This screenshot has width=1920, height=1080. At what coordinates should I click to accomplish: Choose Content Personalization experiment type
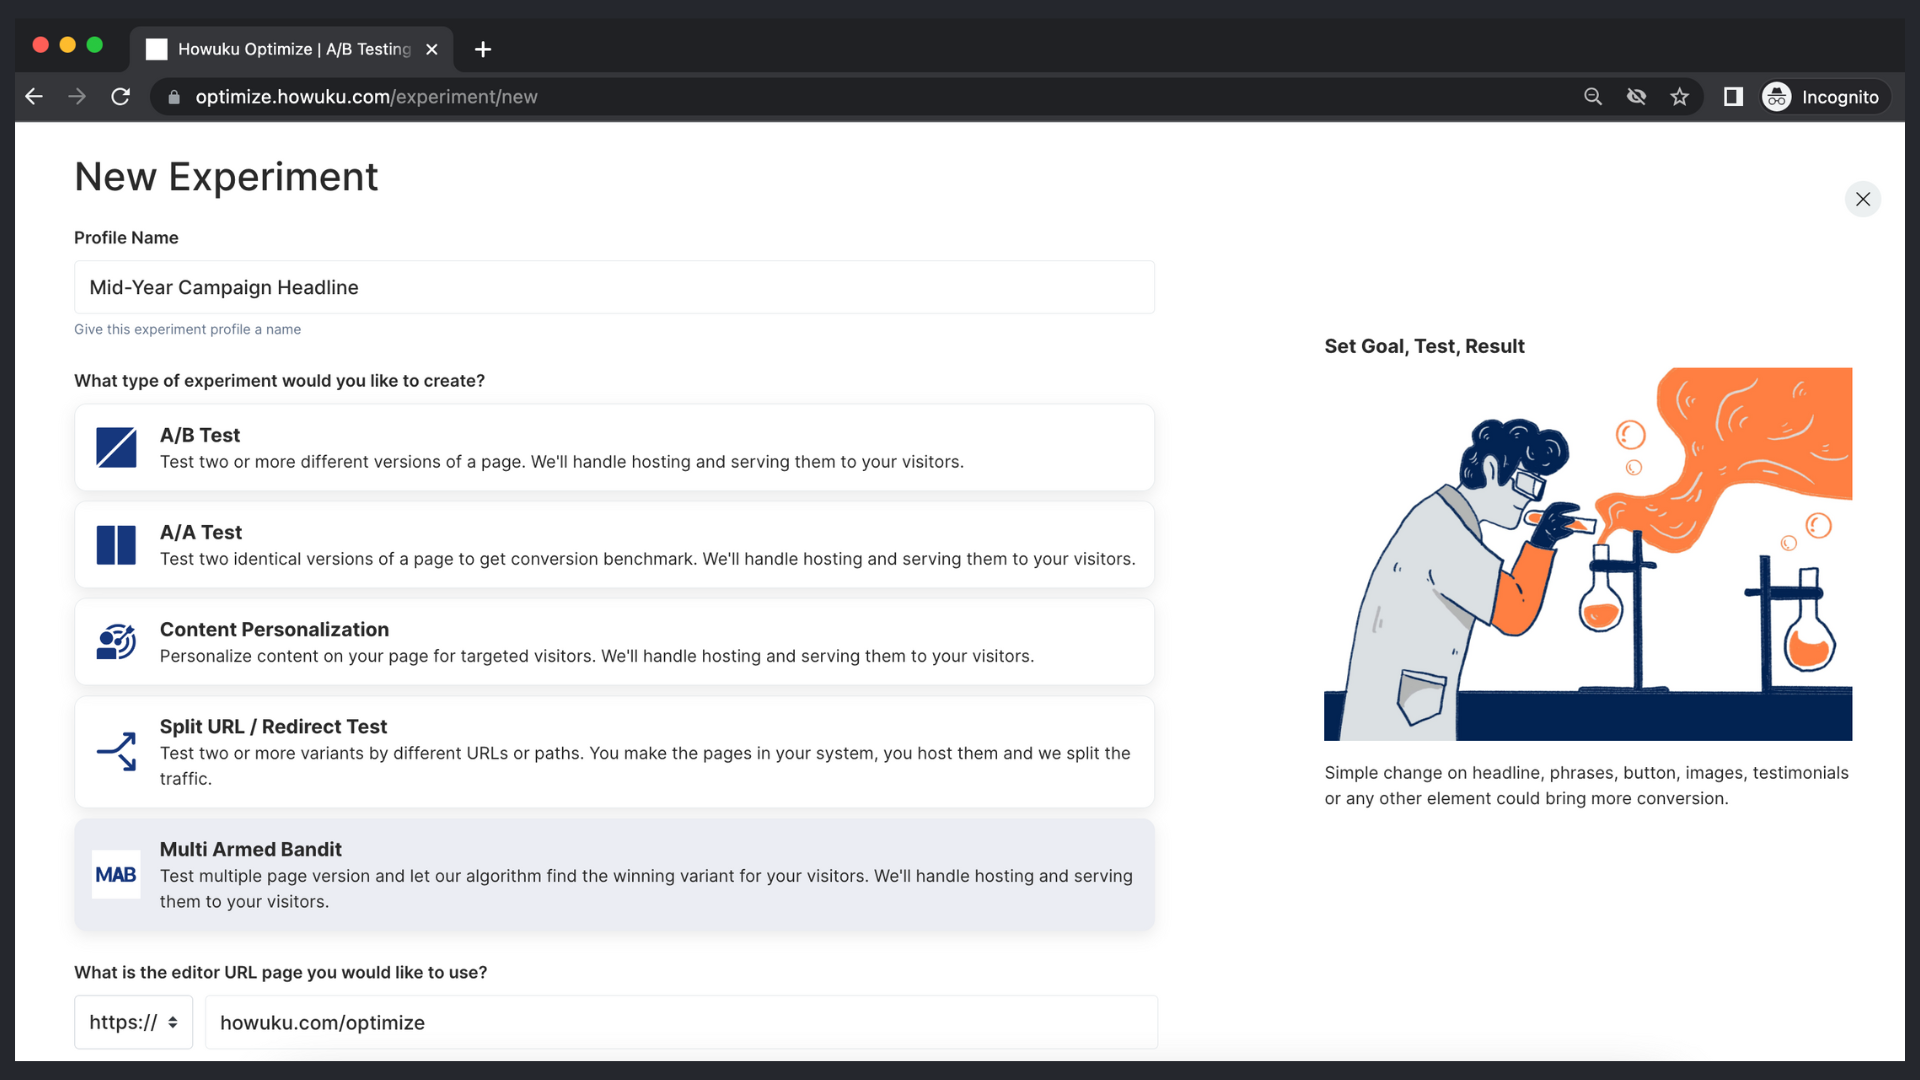point(614,642)
